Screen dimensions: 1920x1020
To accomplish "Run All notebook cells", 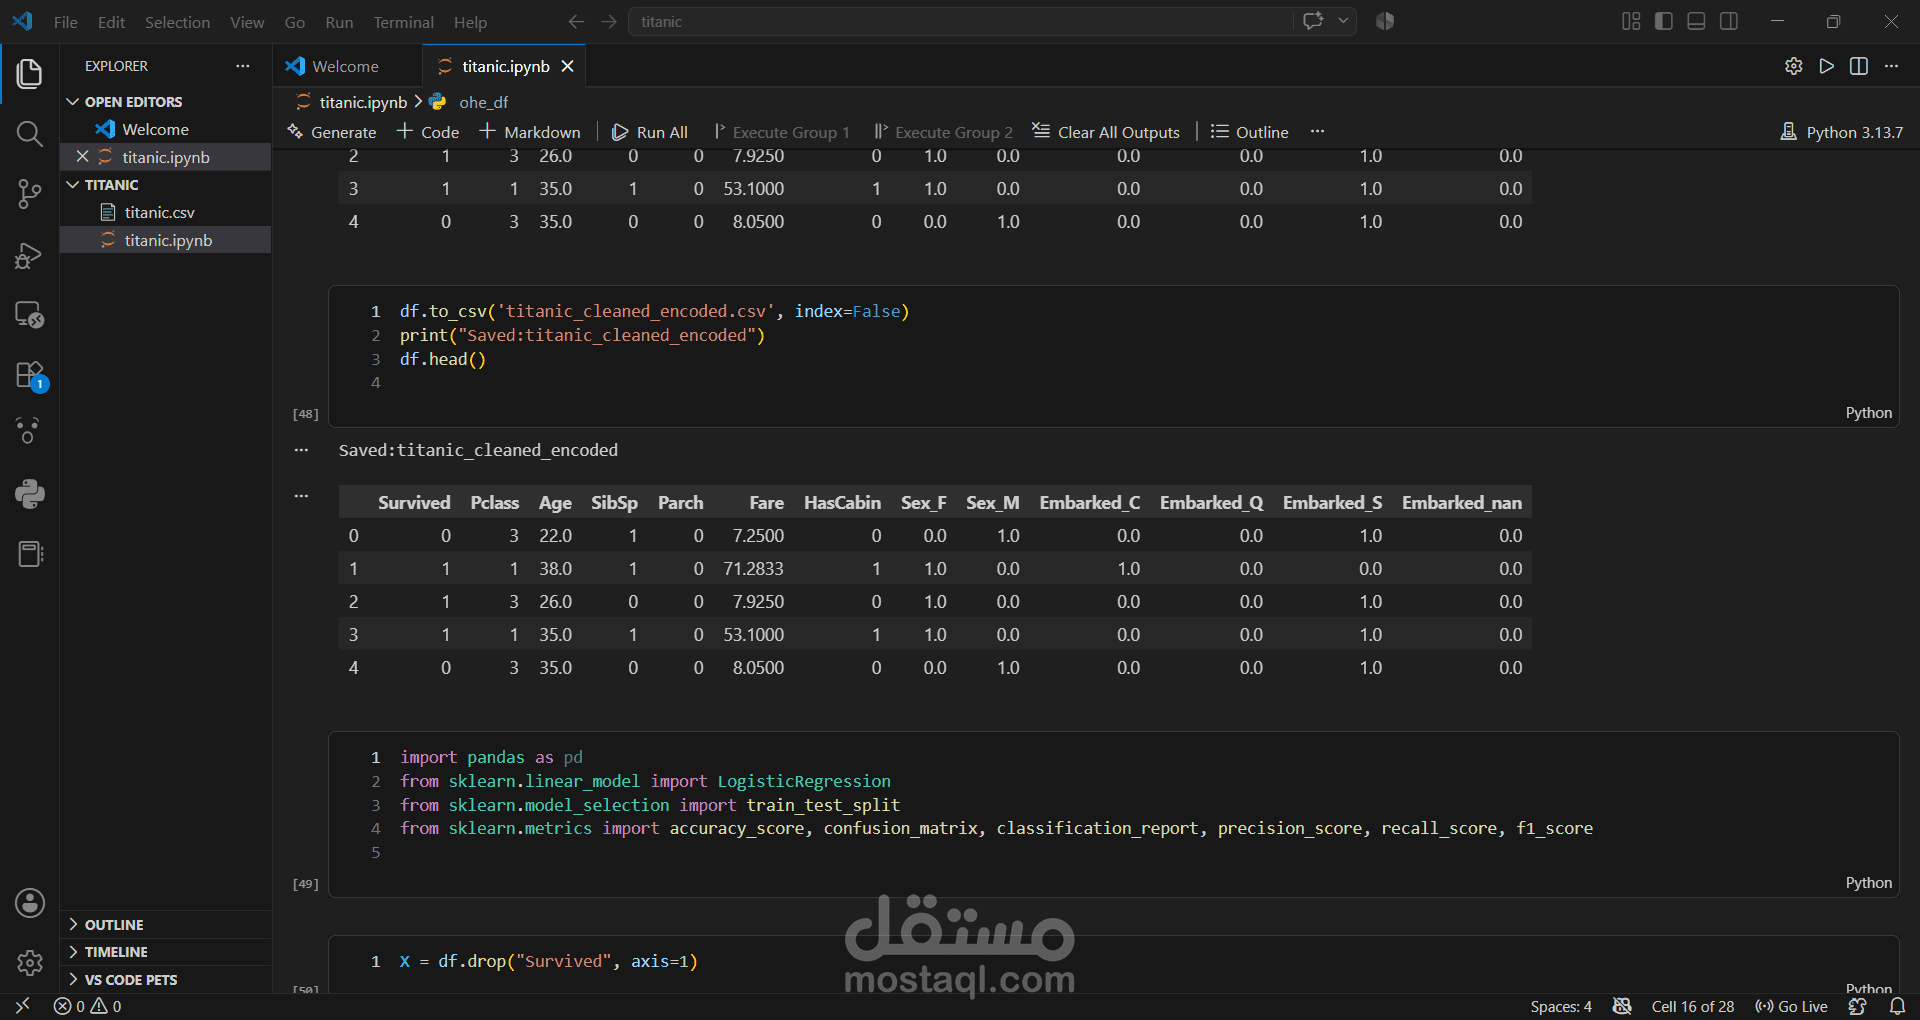I will click(x=650, y=132).
